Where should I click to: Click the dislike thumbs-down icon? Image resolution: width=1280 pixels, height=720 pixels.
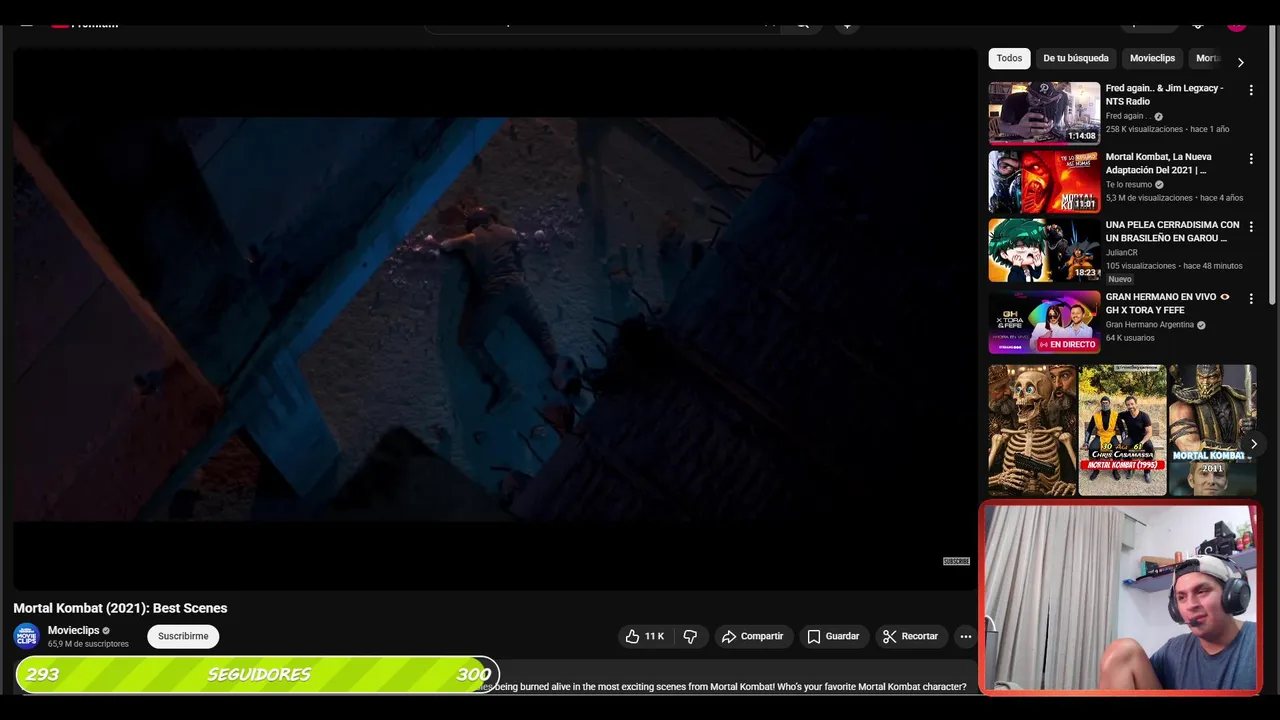(x=690, y=636)
